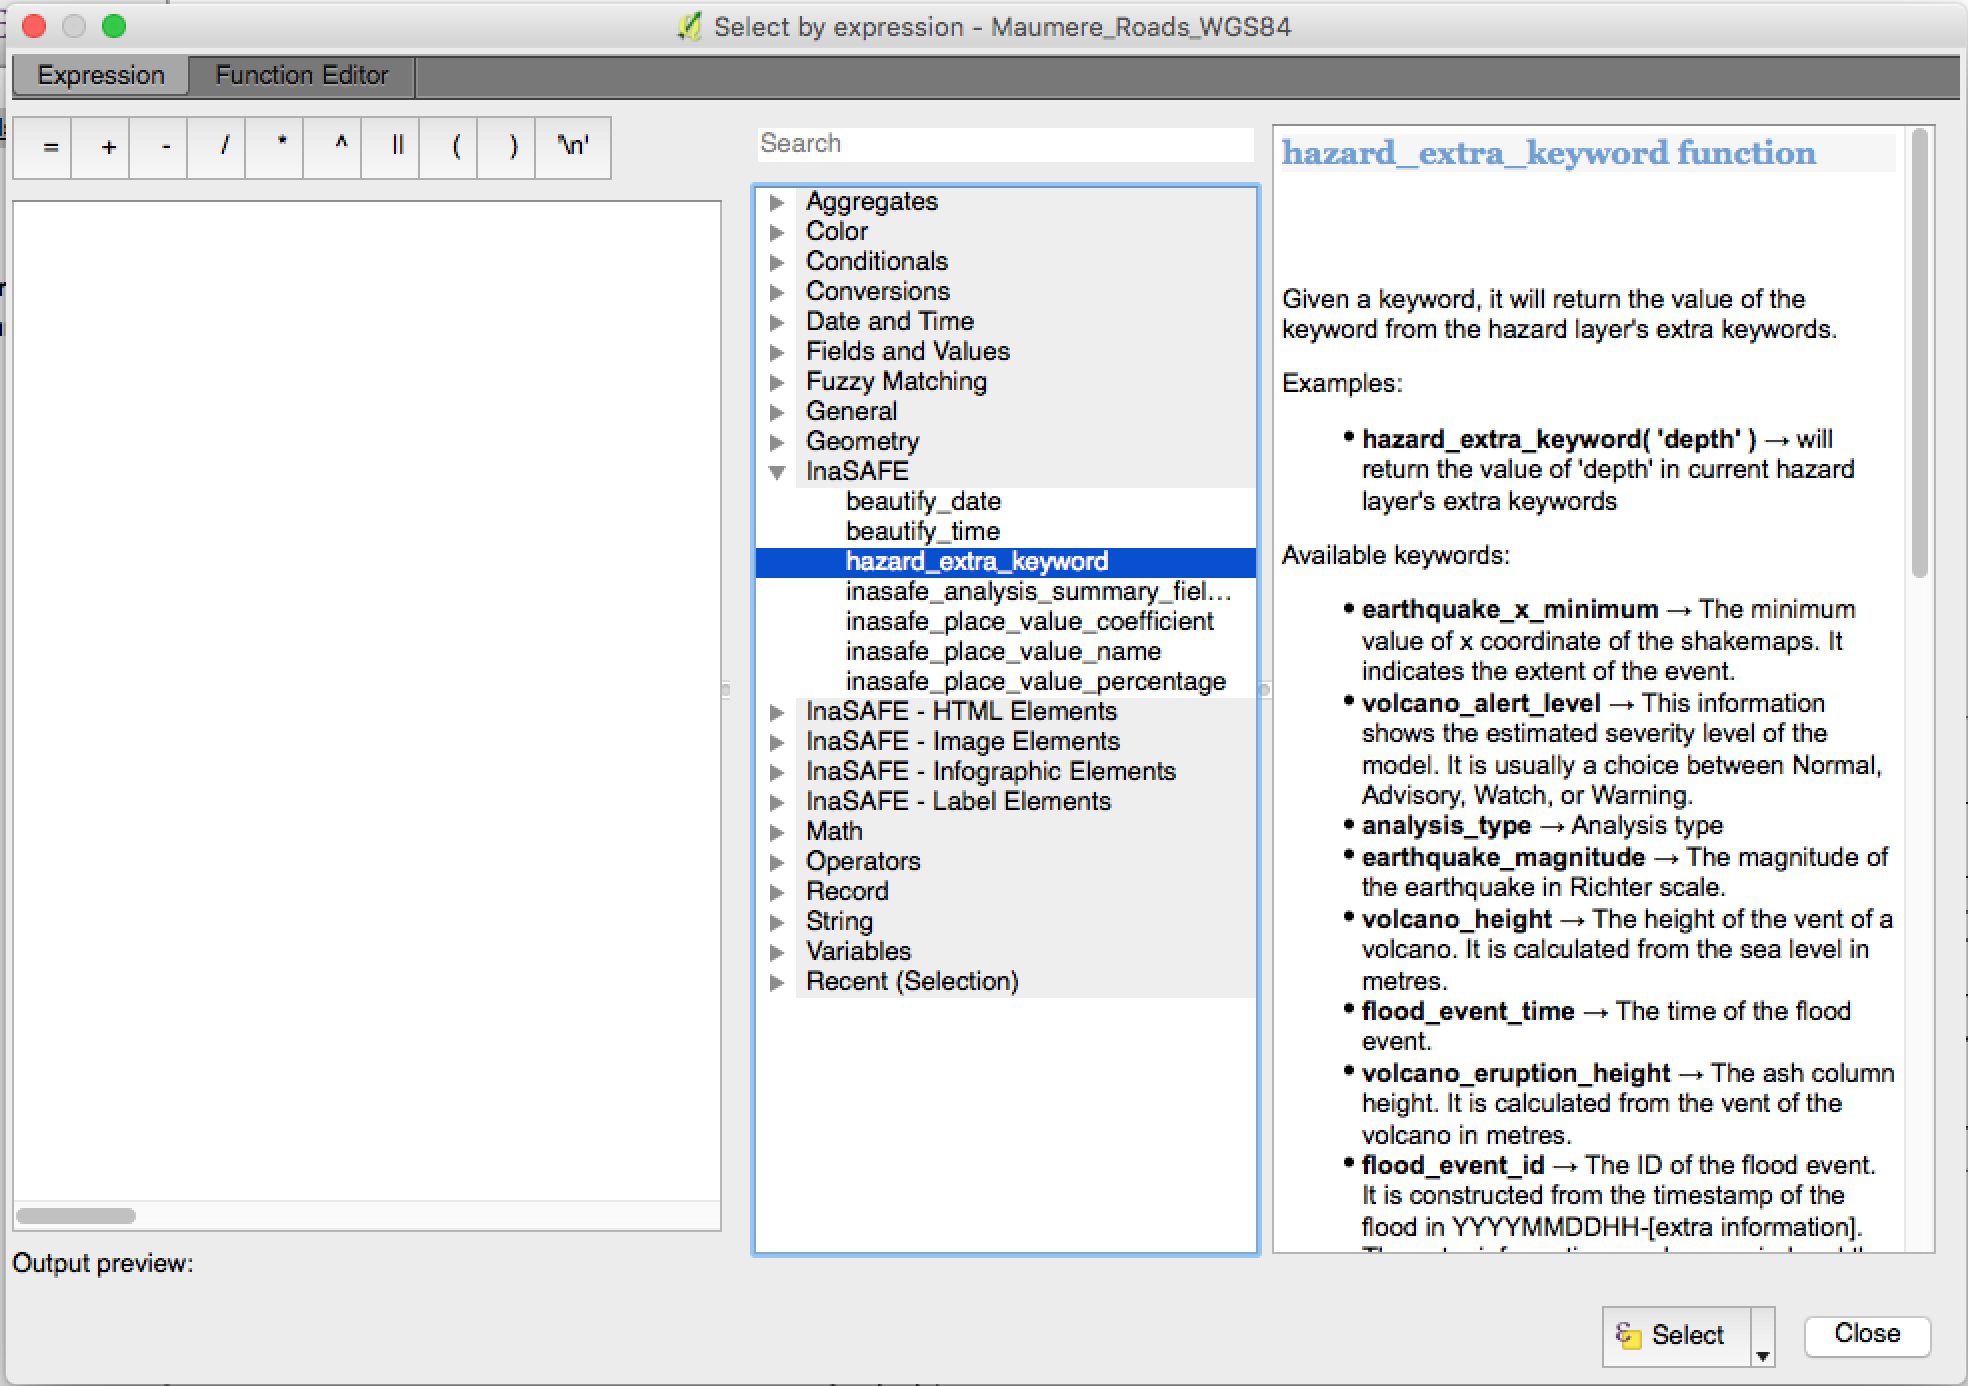
Task: Click the Close button
Action: 1867,1334
